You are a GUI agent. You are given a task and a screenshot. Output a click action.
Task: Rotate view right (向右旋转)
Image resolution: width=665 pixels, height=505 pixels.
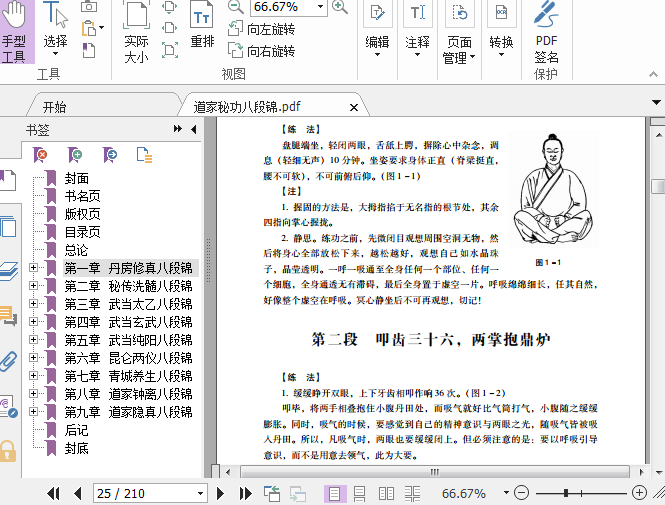coord(261,51)
